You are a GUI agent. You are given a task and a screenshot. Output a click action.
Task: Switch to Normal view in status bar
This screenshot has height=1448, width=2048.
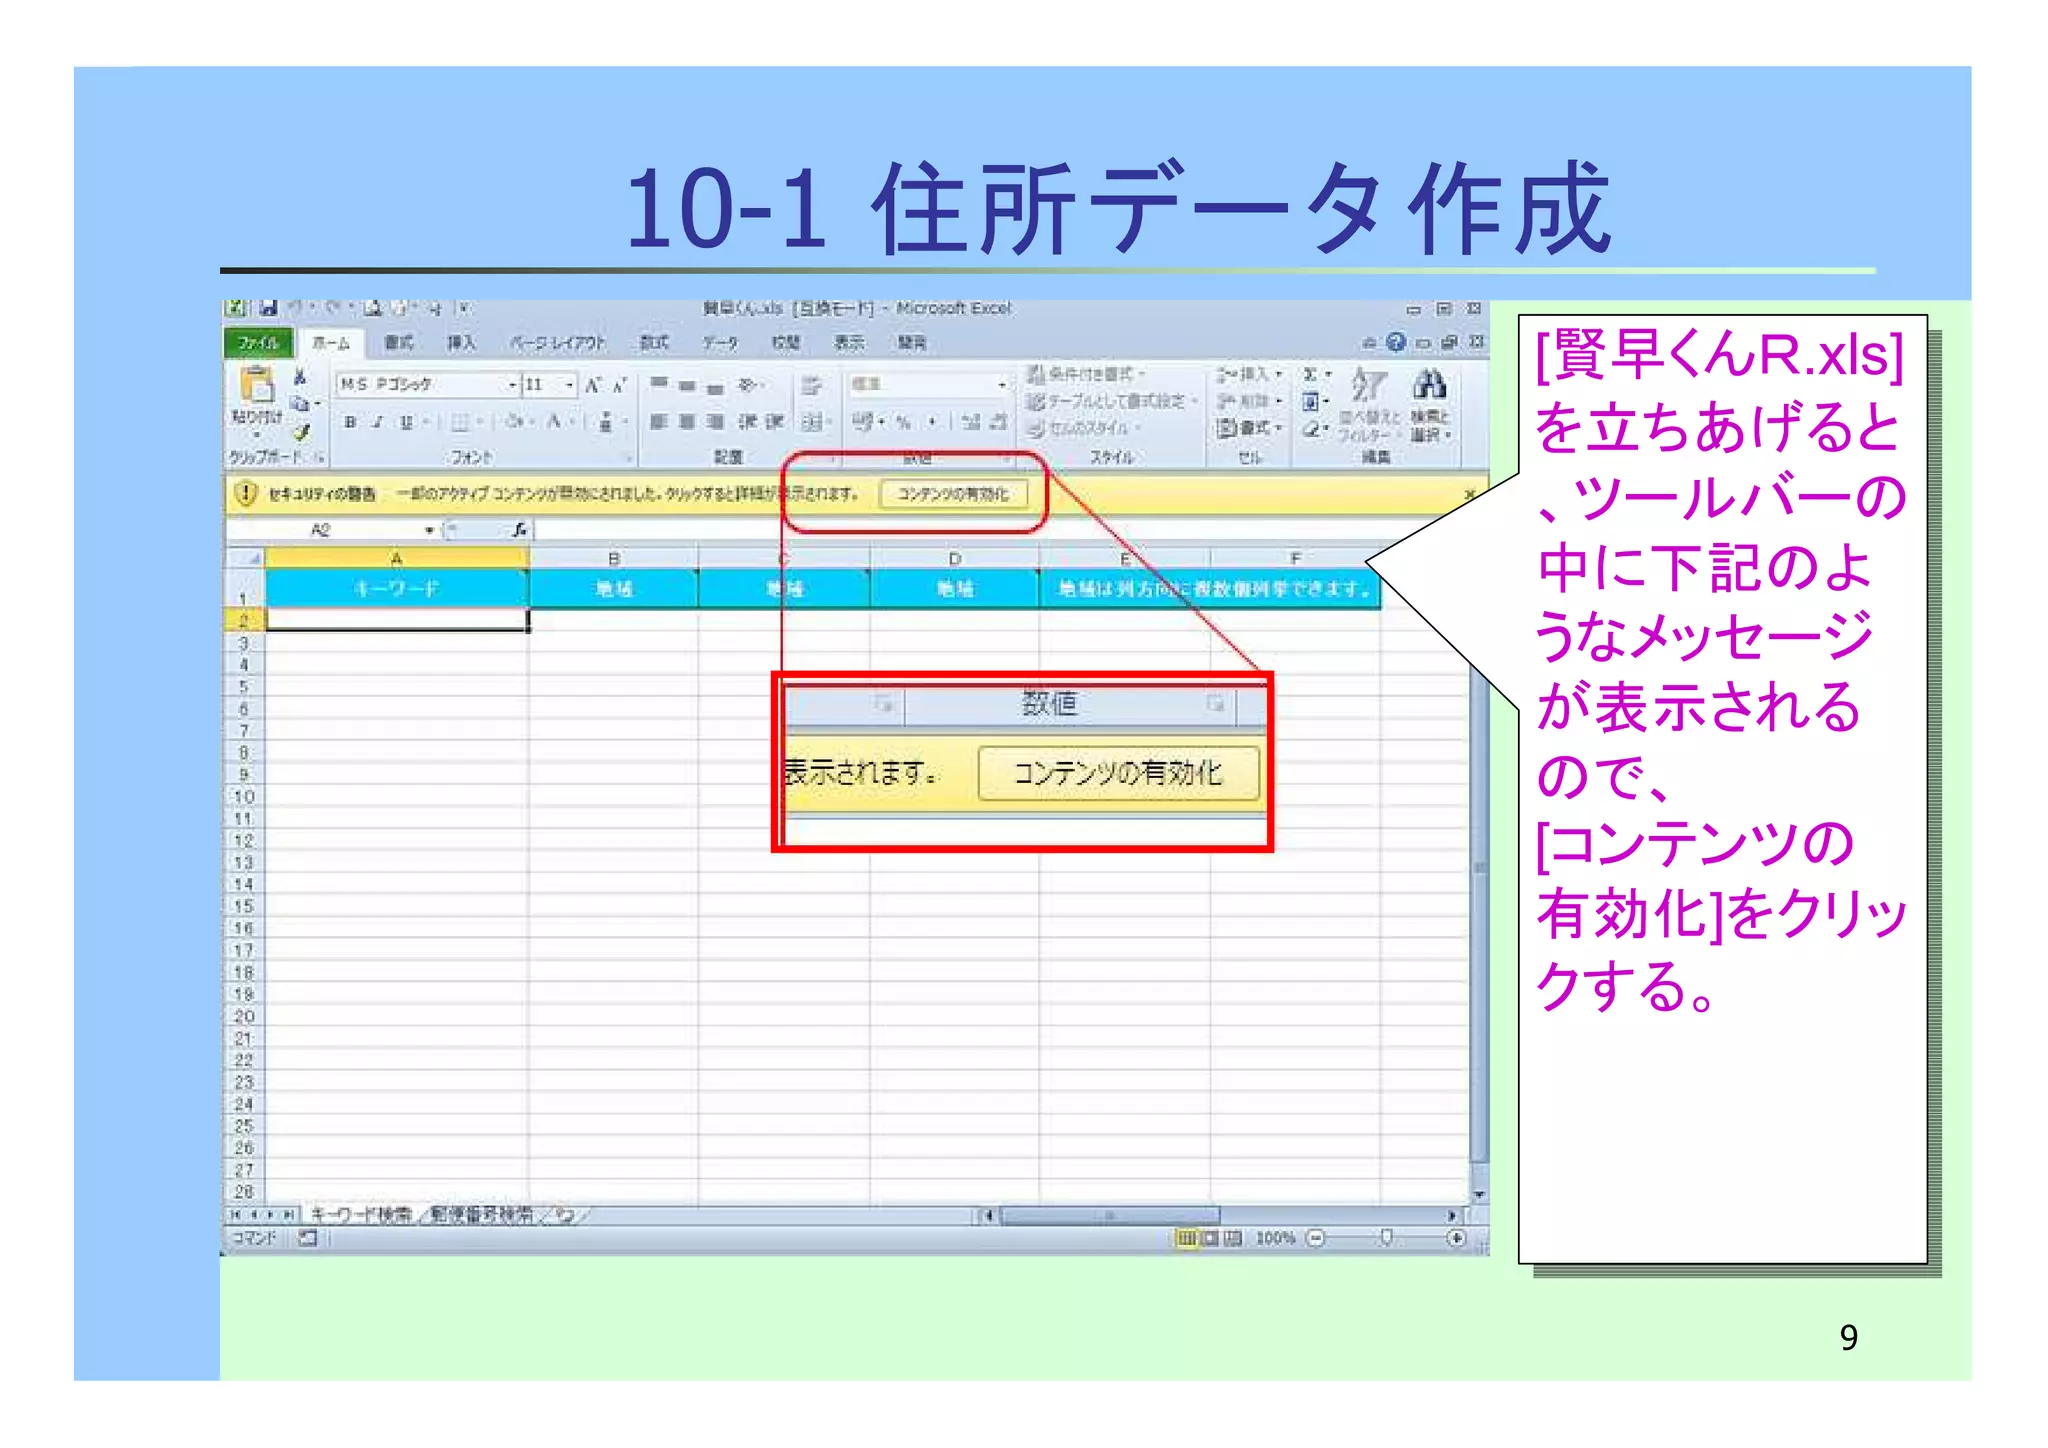point(1187,1238)
